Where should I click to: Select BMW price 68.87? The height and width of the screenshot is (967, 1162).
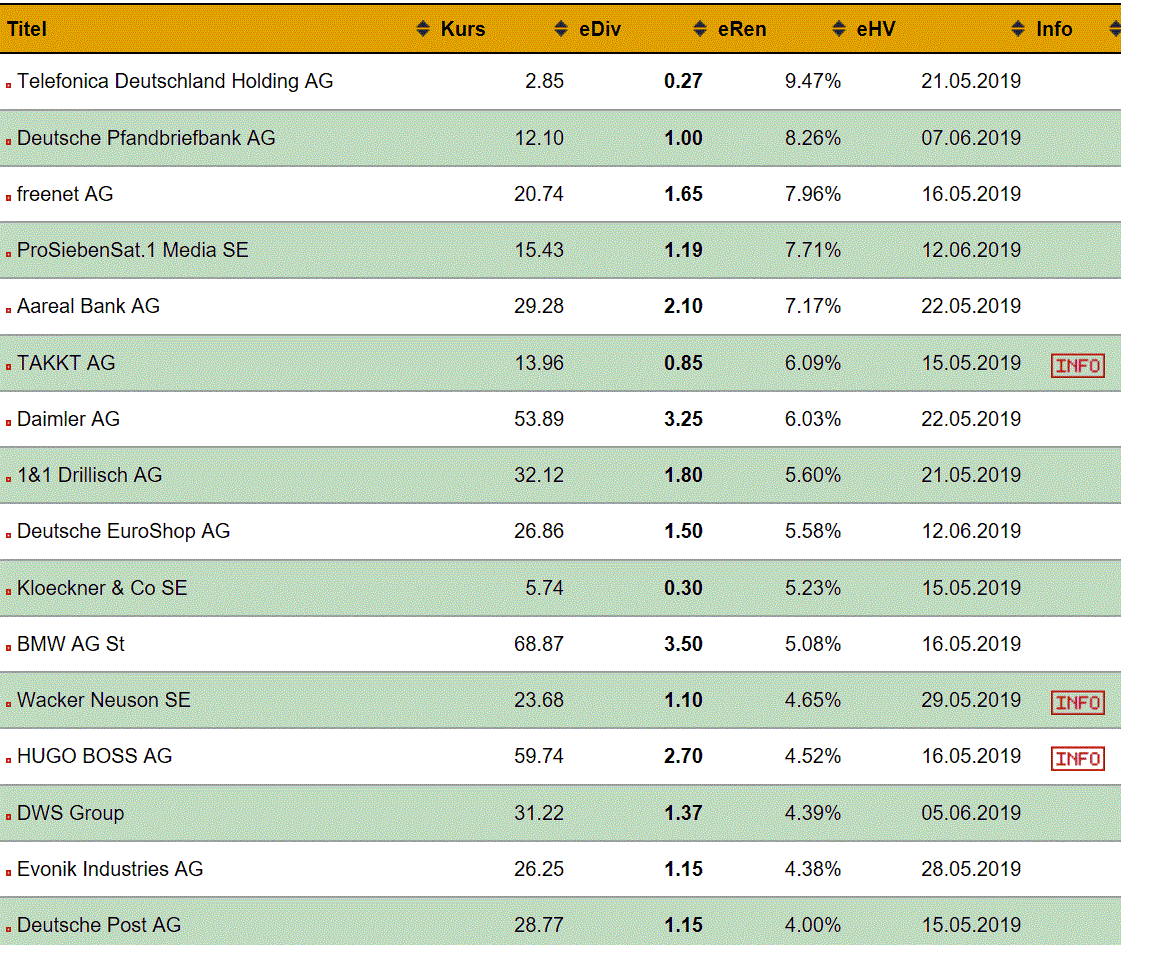[x=539, y=644]
